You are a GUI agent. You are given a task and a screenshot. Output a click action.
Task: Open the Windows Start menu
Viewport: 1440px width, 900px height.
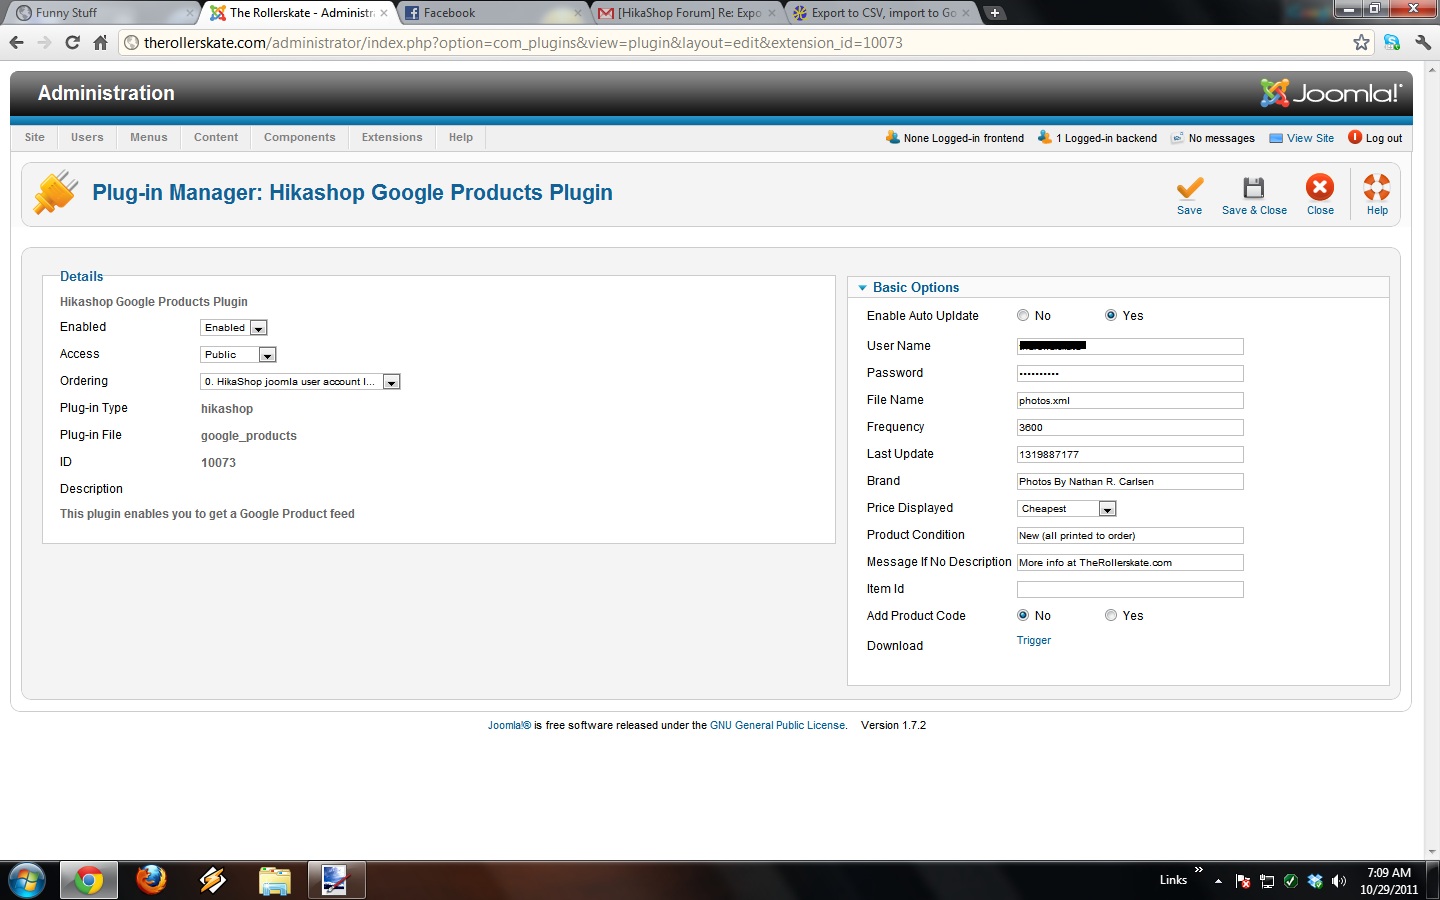(26, 881)
